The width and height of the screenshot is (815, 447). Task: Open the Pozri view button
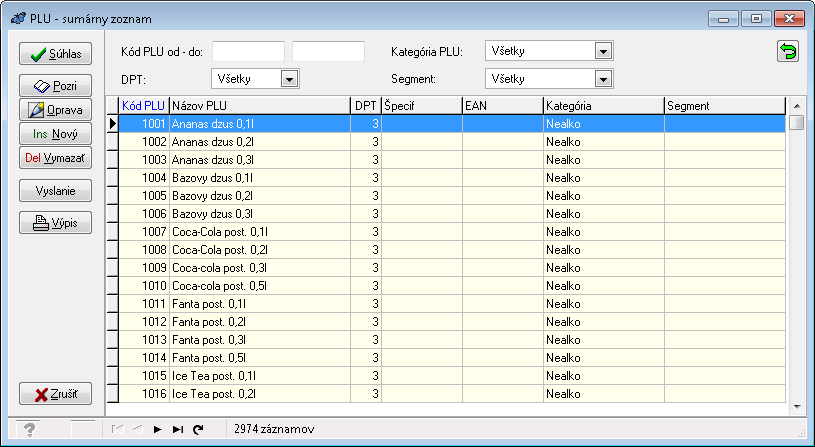(x=56, y=86)
